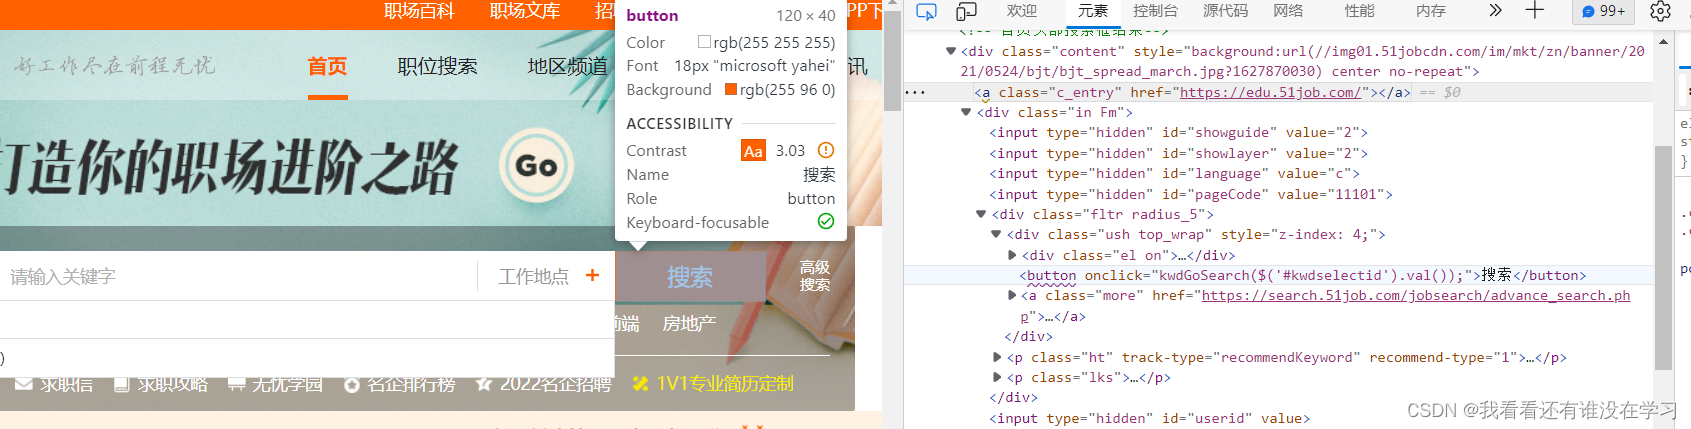1691x429 pixels.
Task: Click the 搜索 button
Action: [x=690, y=277]
